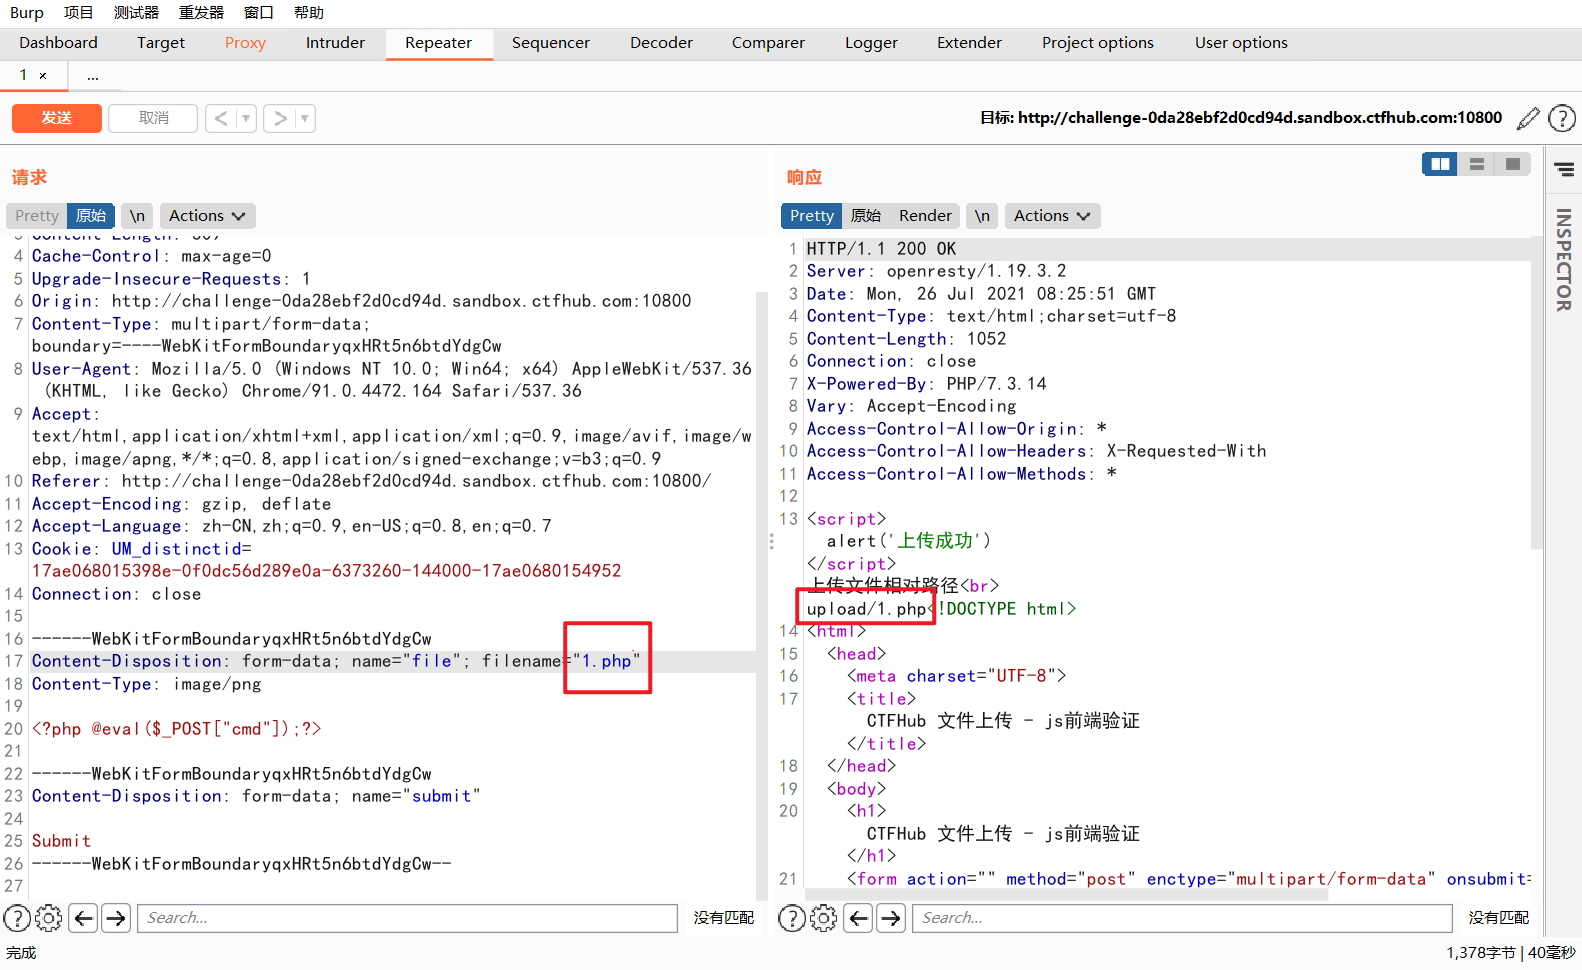Switch to Proxy tab

(245, 43)
